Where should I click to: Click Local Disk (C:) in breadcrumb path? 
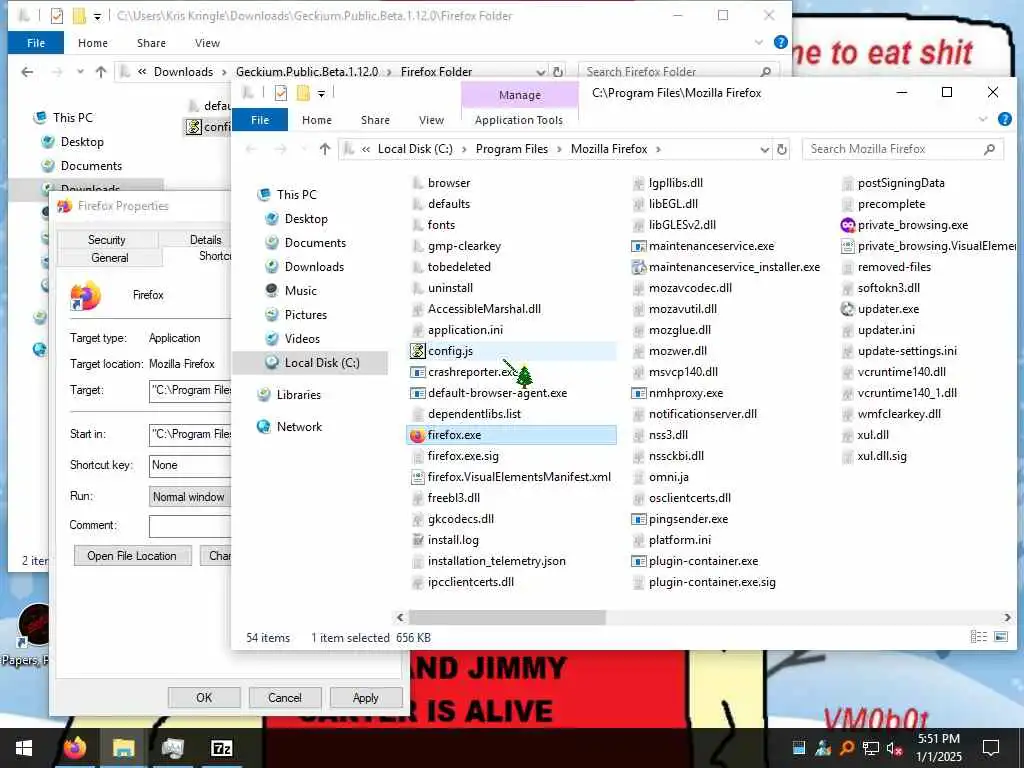tap(415, 149)
